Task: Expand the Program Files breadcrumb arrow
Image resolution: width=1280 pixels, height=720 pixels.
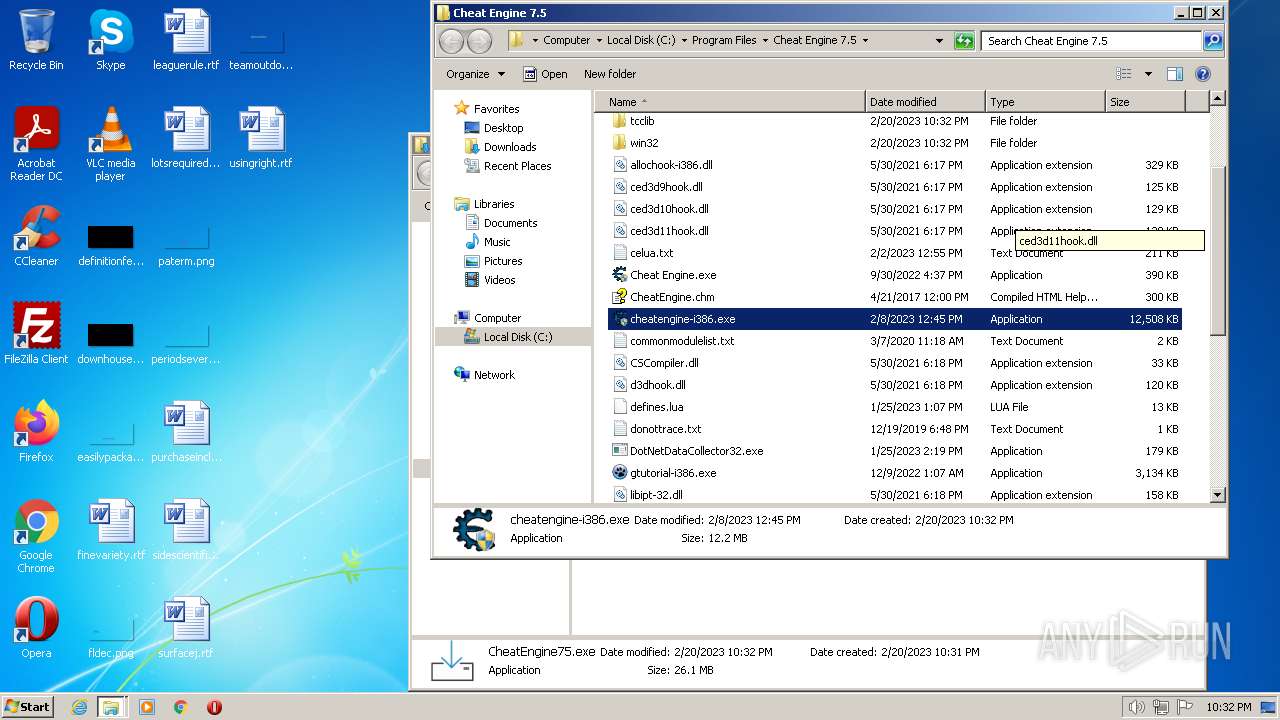Action: click(764, 41)
